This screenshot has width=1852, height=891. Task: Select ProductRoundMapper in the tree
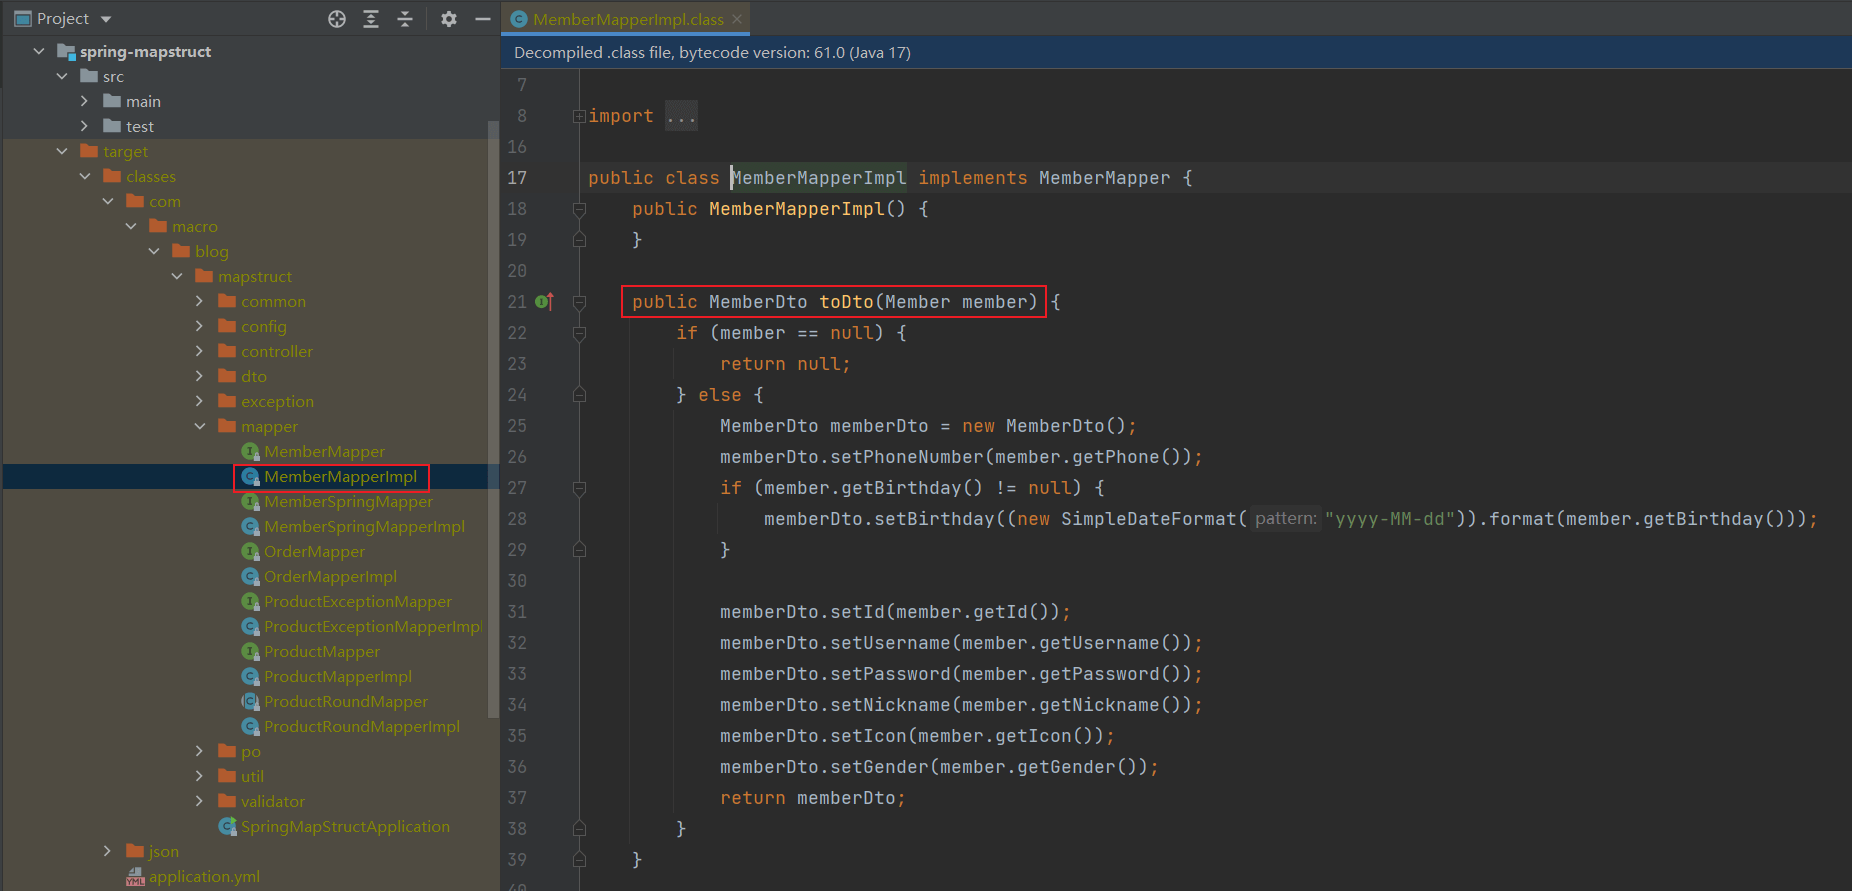click(x=345, y=702)
